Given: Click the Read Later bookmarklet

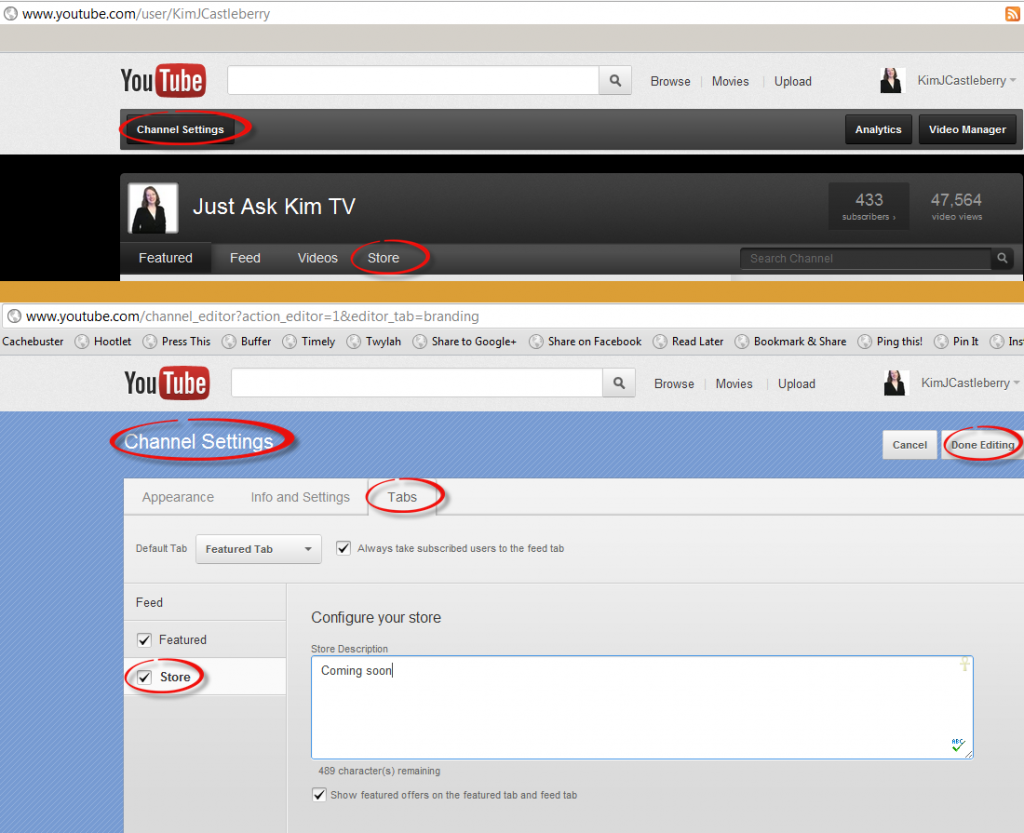Looking at the screenshot, I should (x=688, y=341).
